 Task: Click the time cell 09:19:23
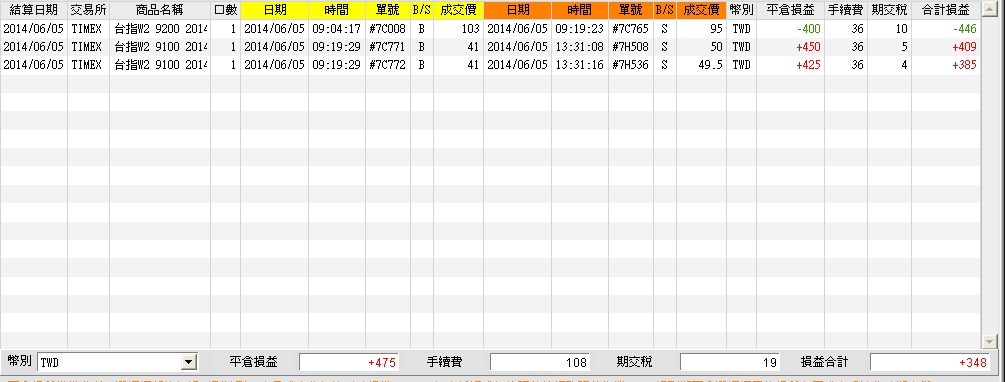580,29
